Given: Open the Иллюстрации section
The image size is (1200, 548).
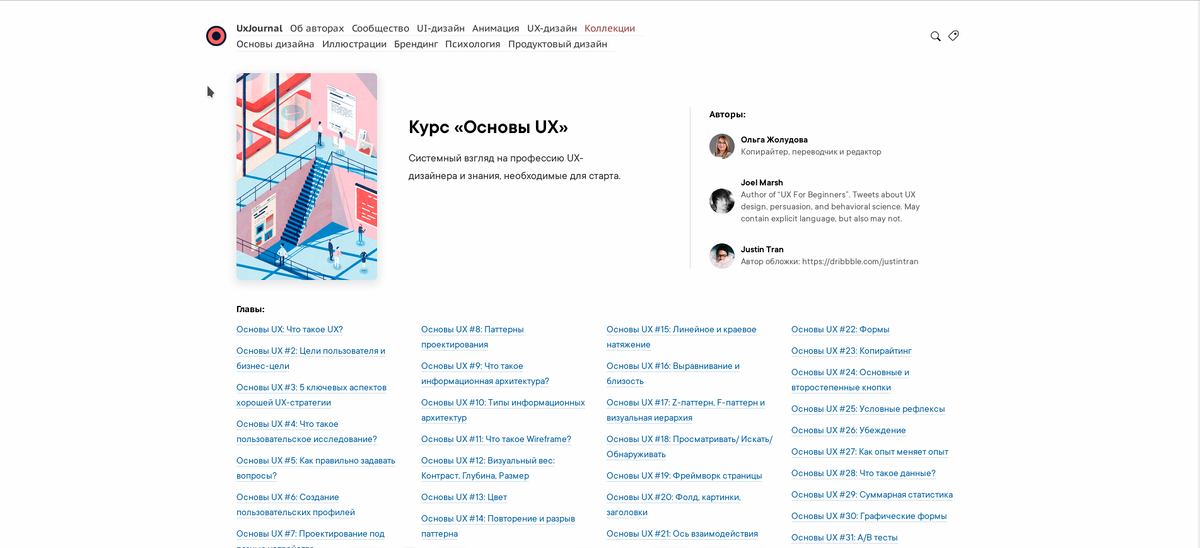Looking at the screenshot, I should 354,44.
